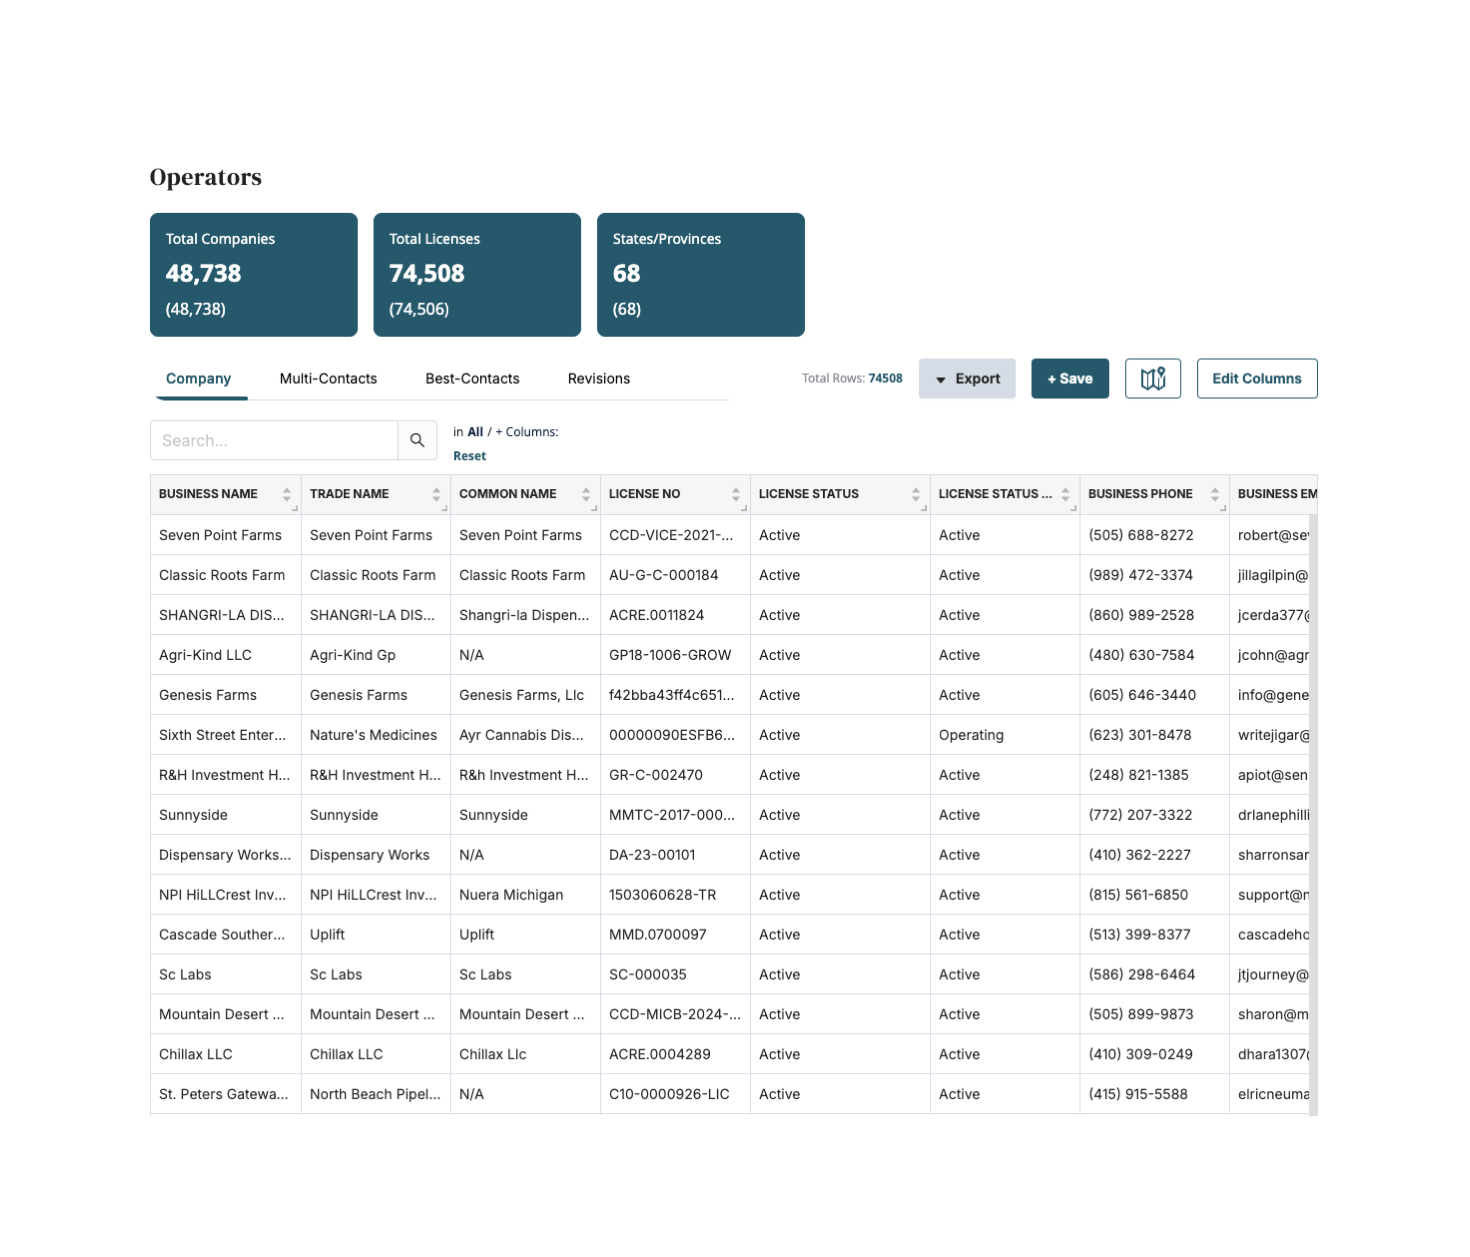Click the search magnifier icon button
Image resolution: width=1470 pixels, height=1257 pixels.
click(417, 440)
